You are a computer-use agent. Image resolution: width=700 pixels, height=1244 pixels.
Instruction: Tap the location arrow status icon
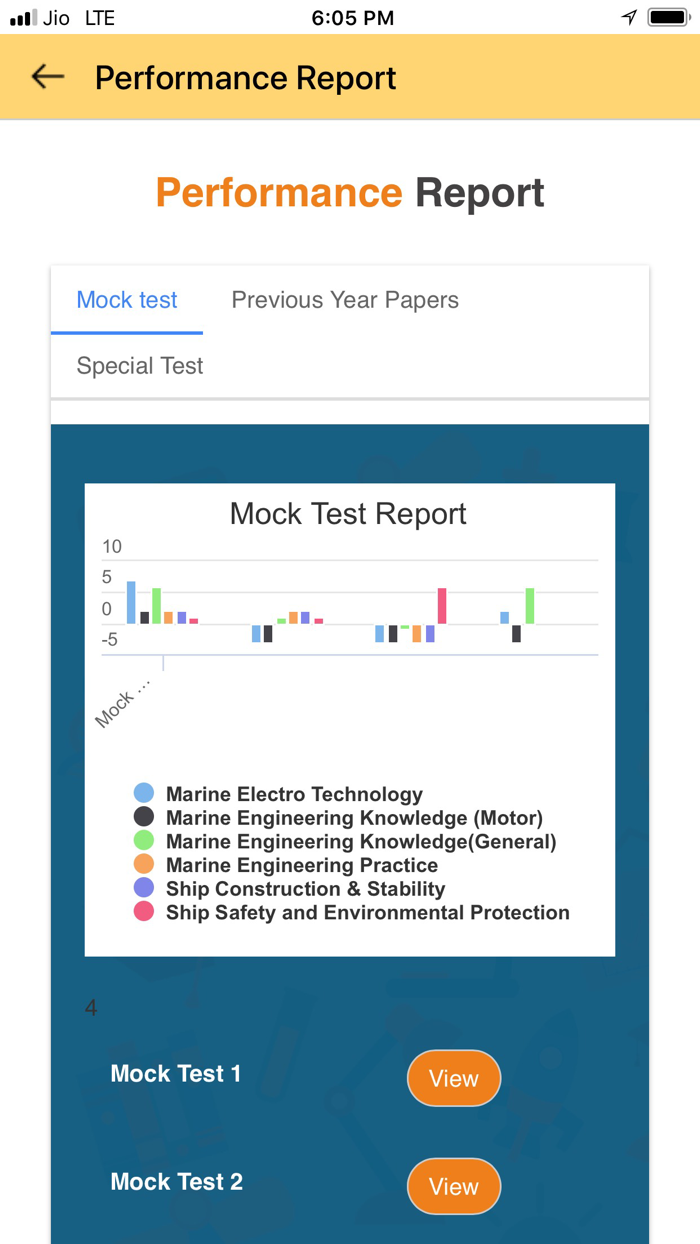coord(629,17)
